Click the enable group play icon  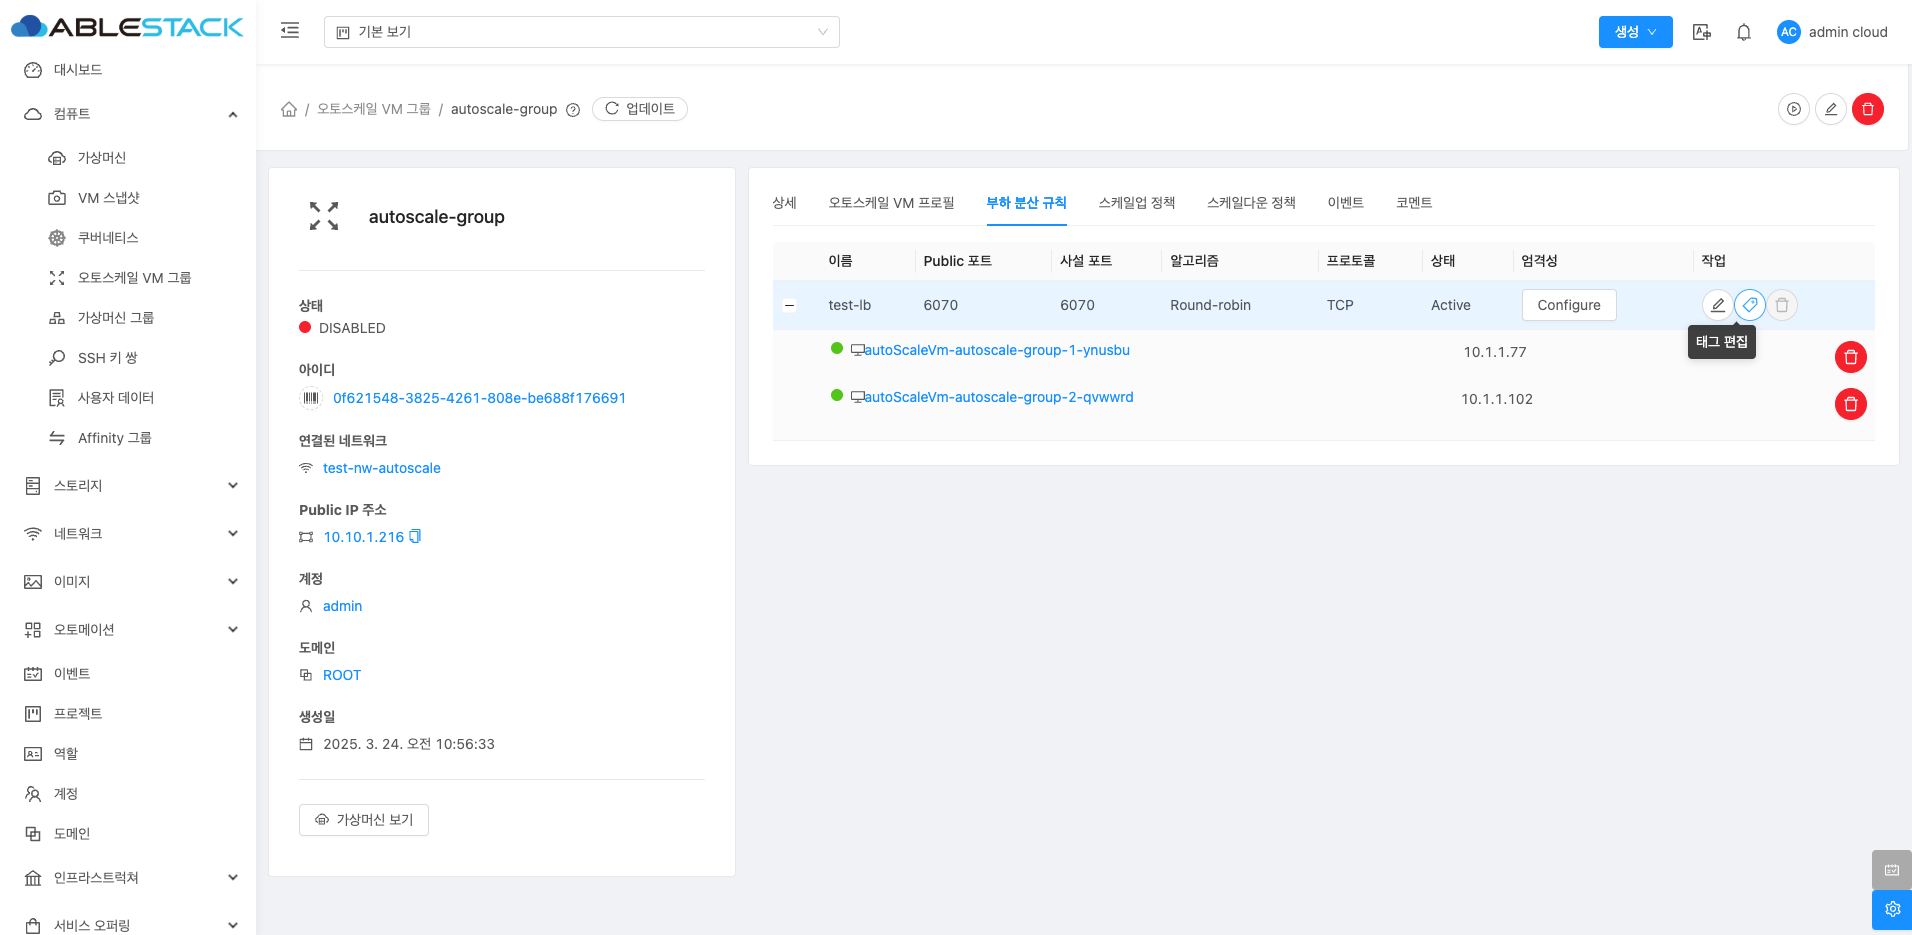(x=1794, y=109)
